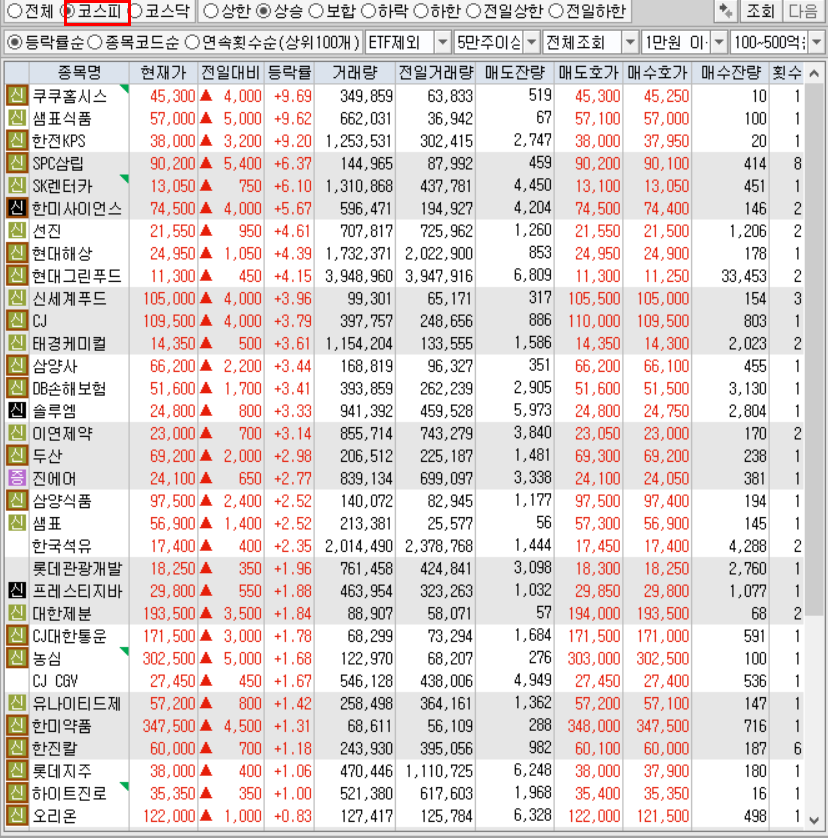Click the 매수잔량 column header
Viewport: 828px width, 838px height.
click(x=731, y=73)
